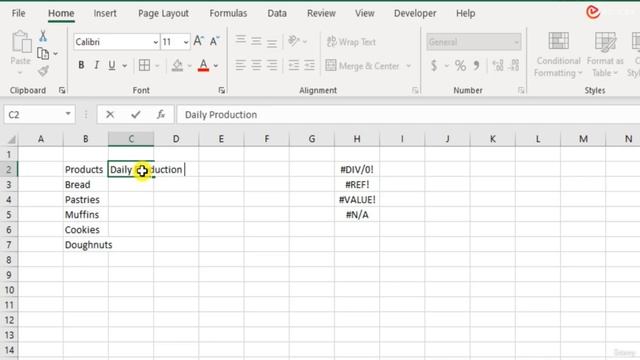Click Align Right icon

point(272,65)
